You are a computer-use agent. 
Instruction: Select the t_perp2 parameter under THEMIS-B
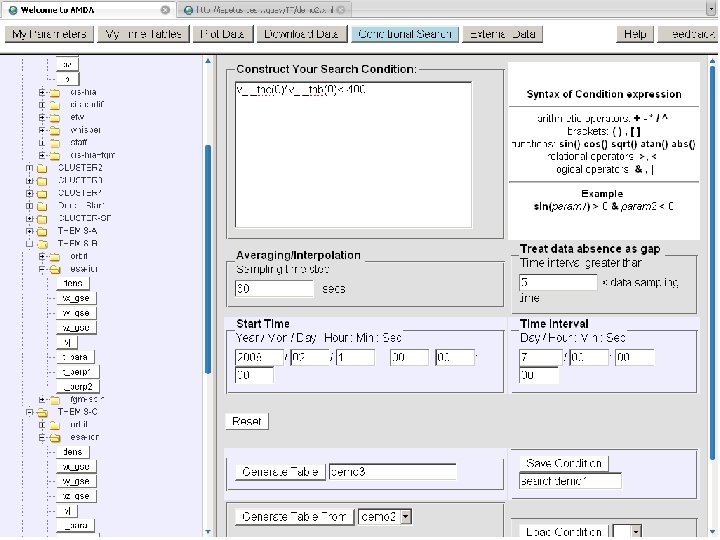coord(78,387)
